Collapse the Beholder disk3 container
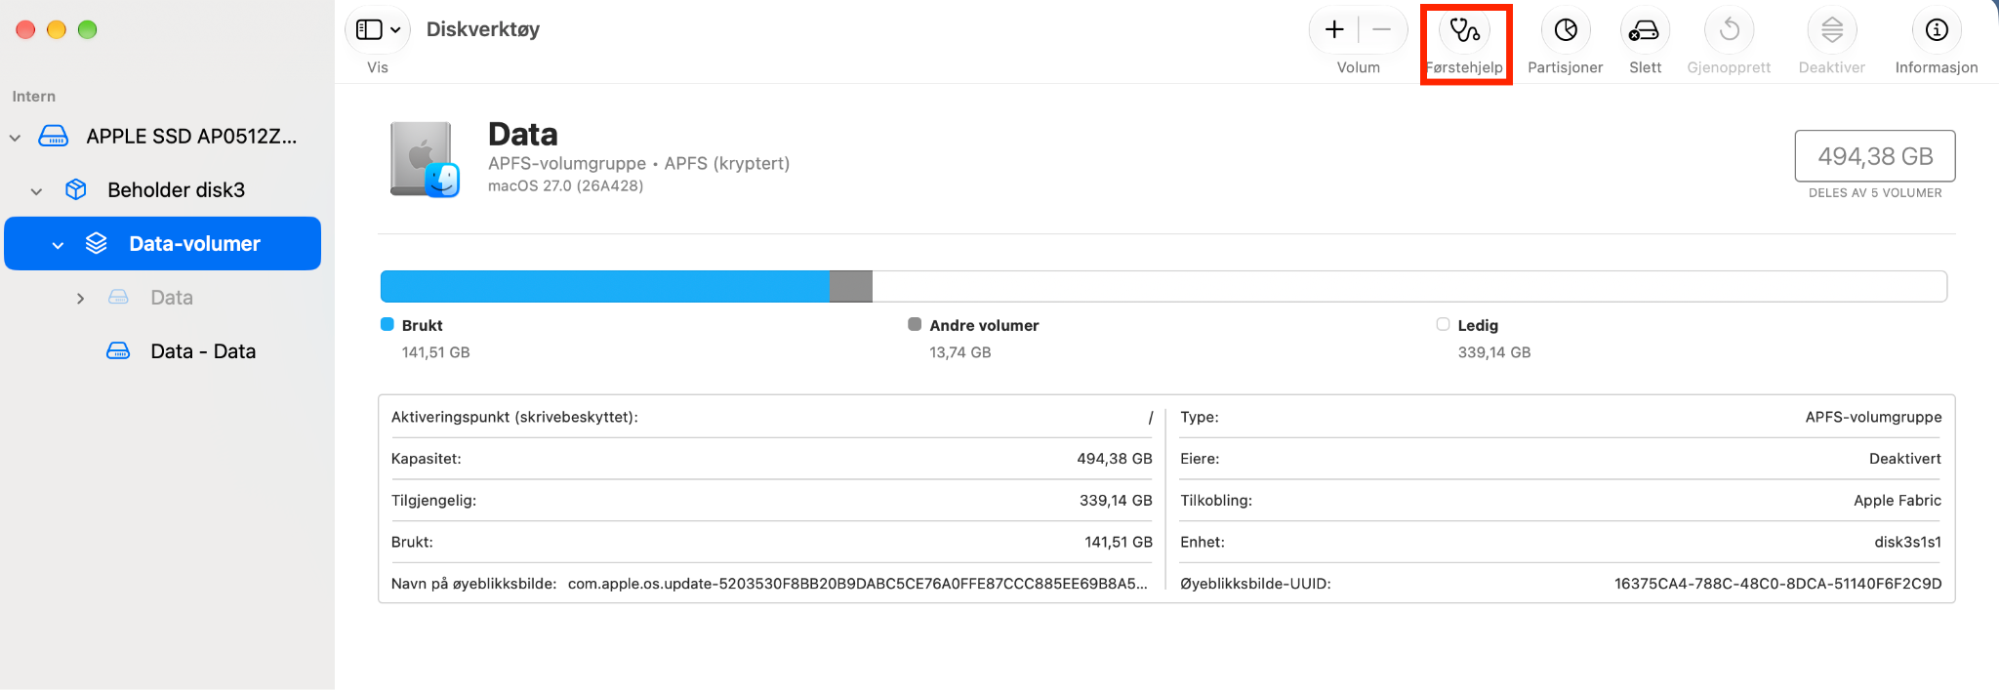 tap(37, 191)
